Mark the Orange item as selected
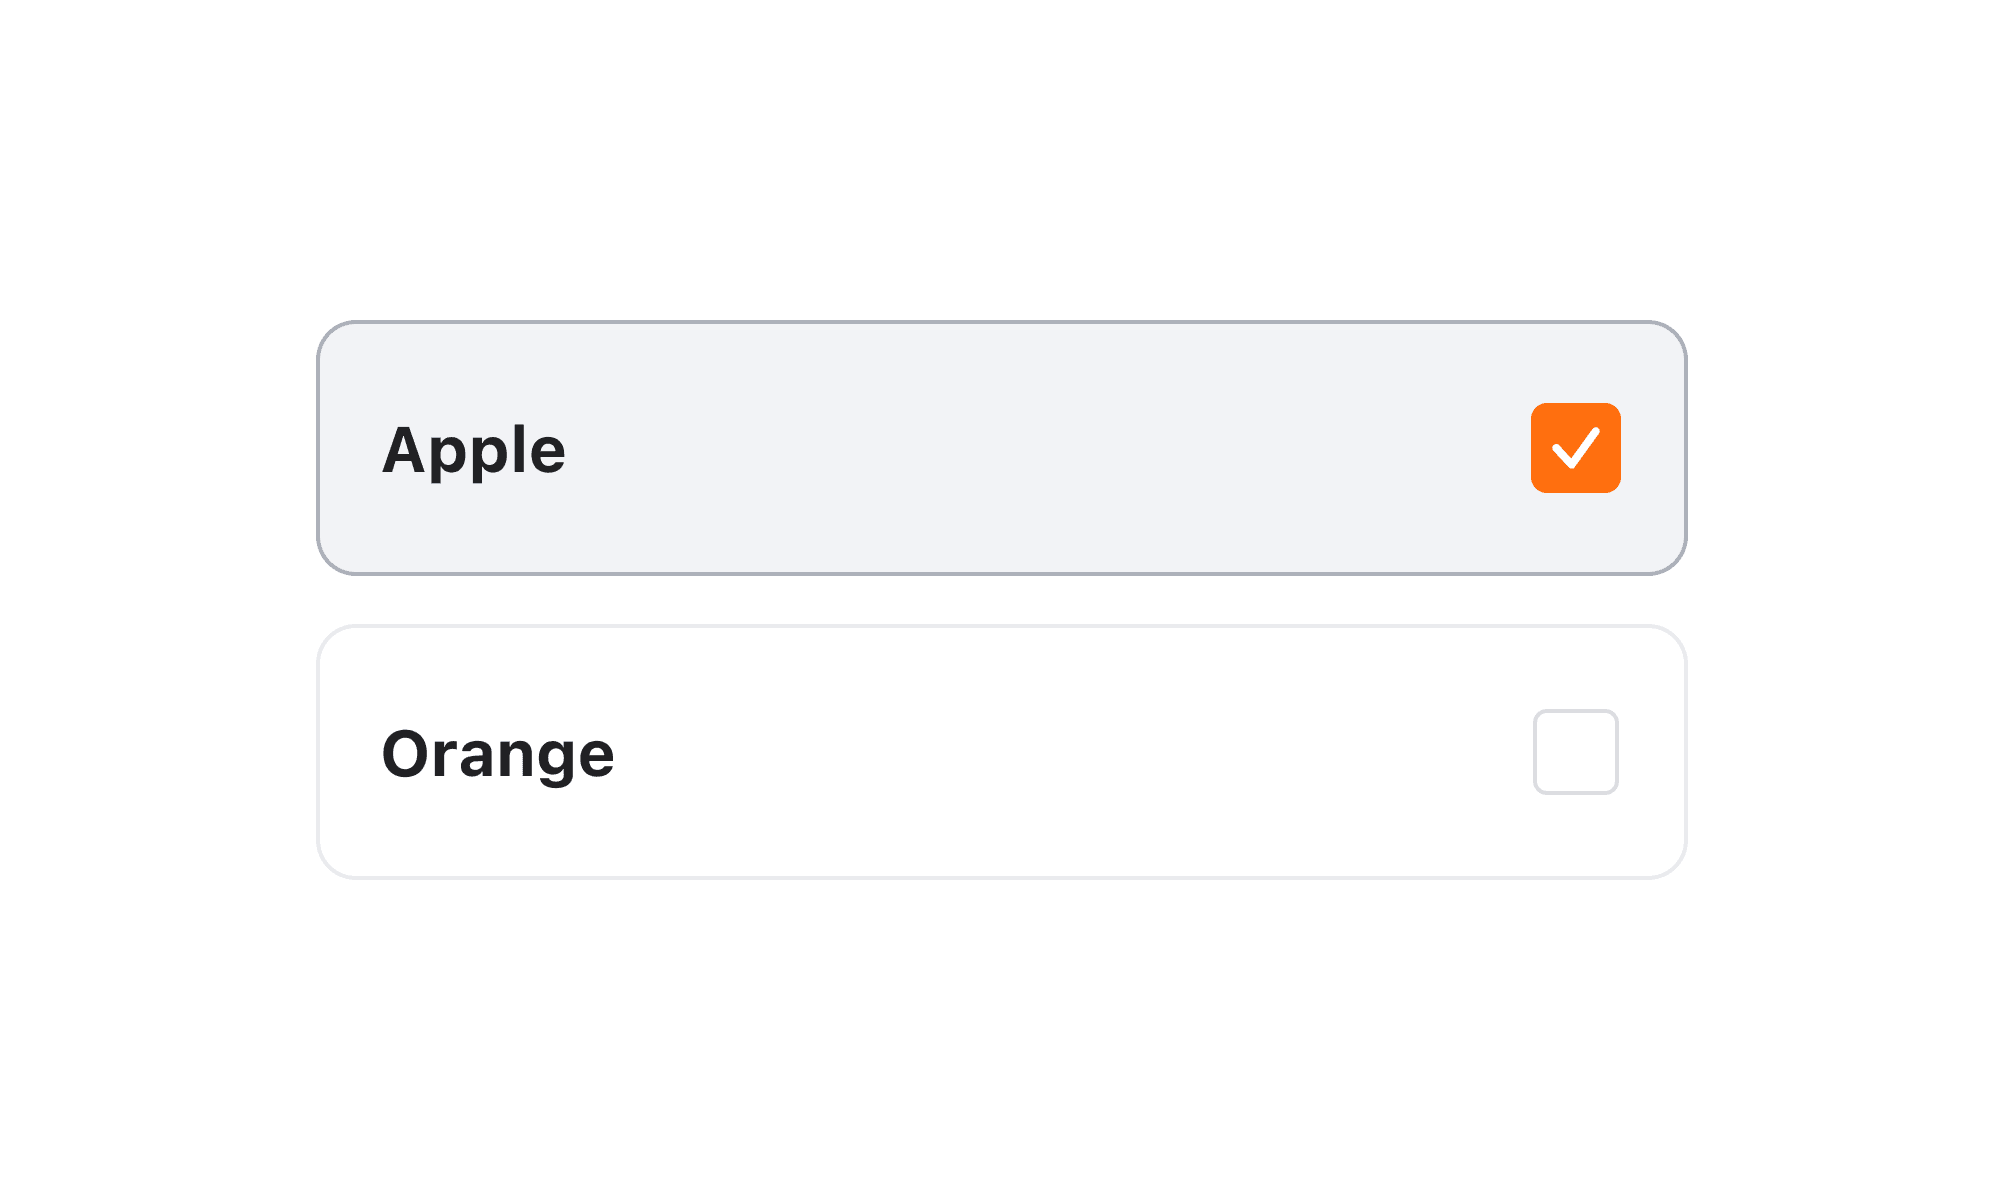 tap(1575, 752)
